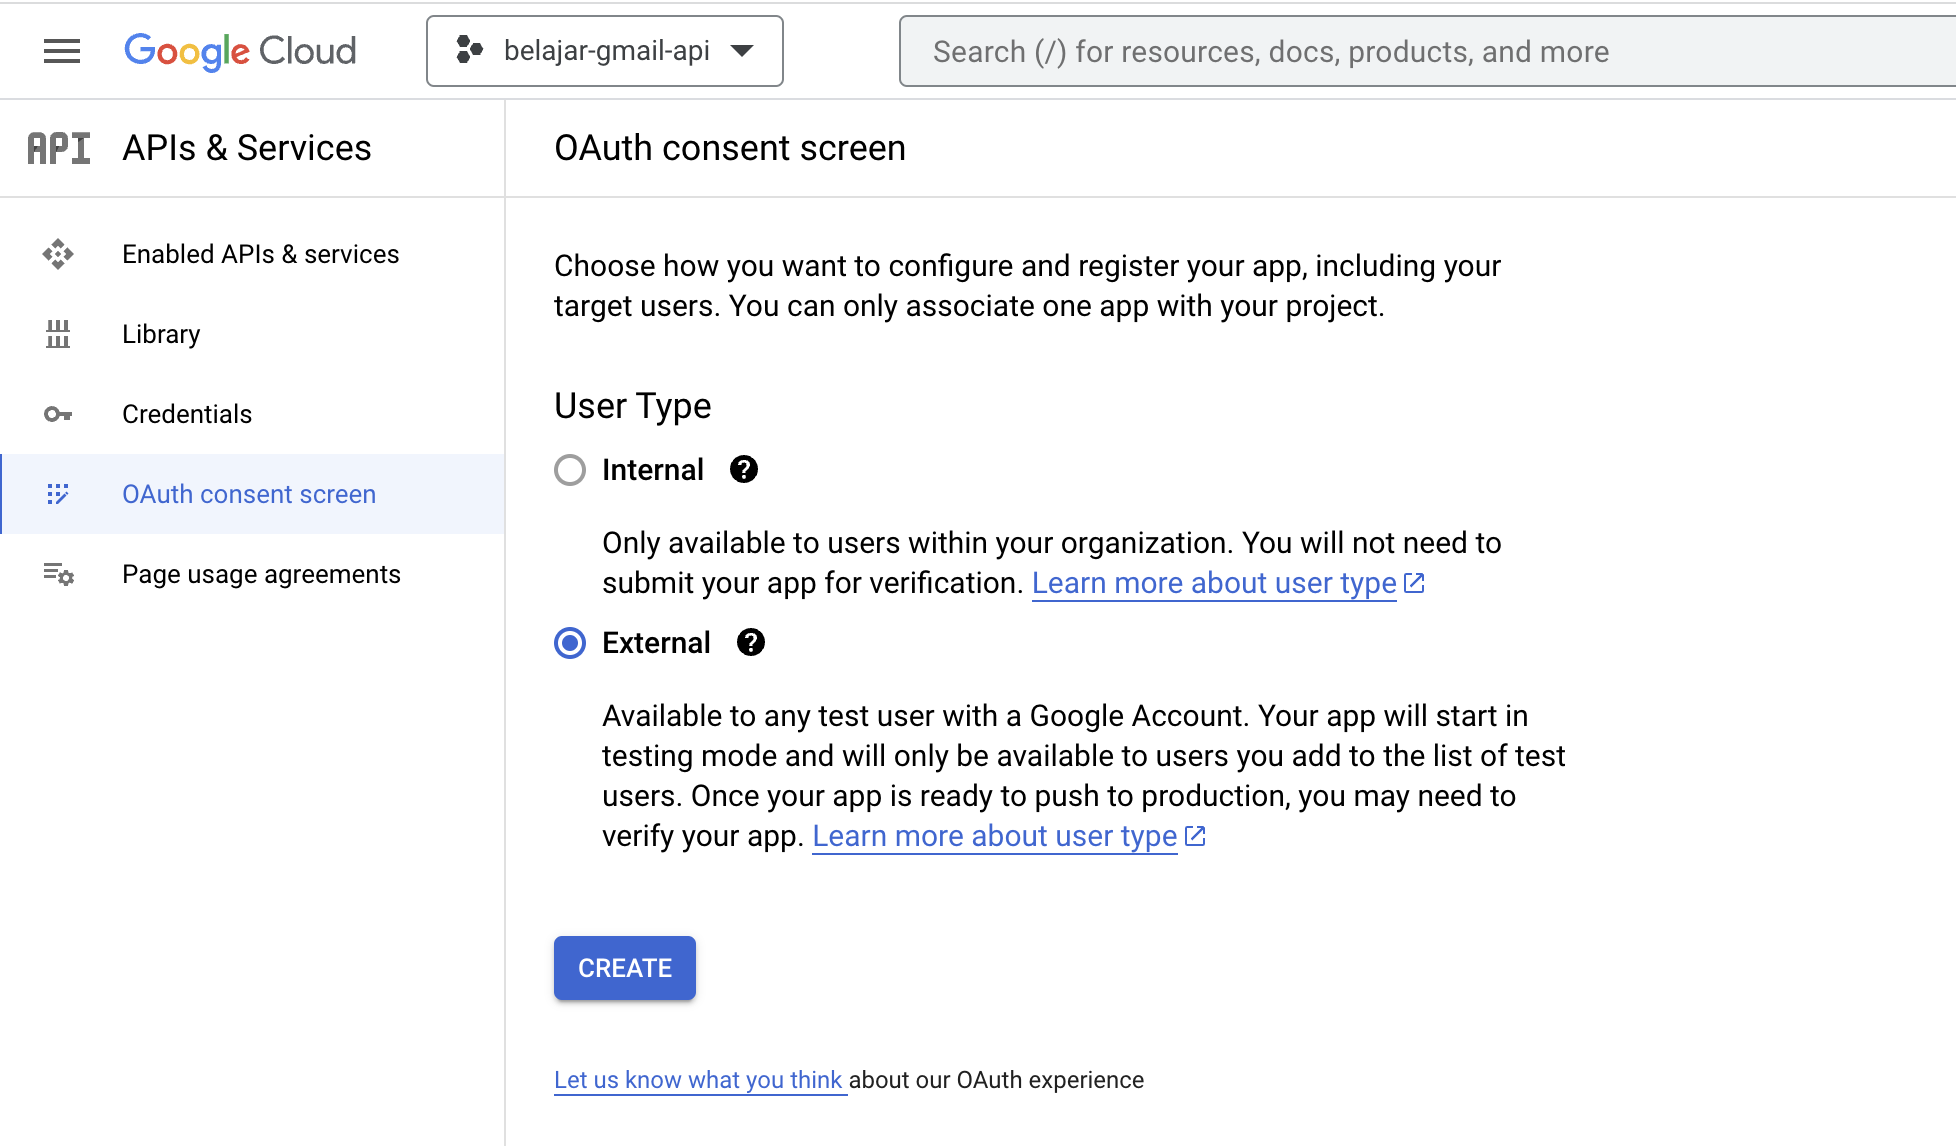Click the CREATE button

click(x=625, y=968)
